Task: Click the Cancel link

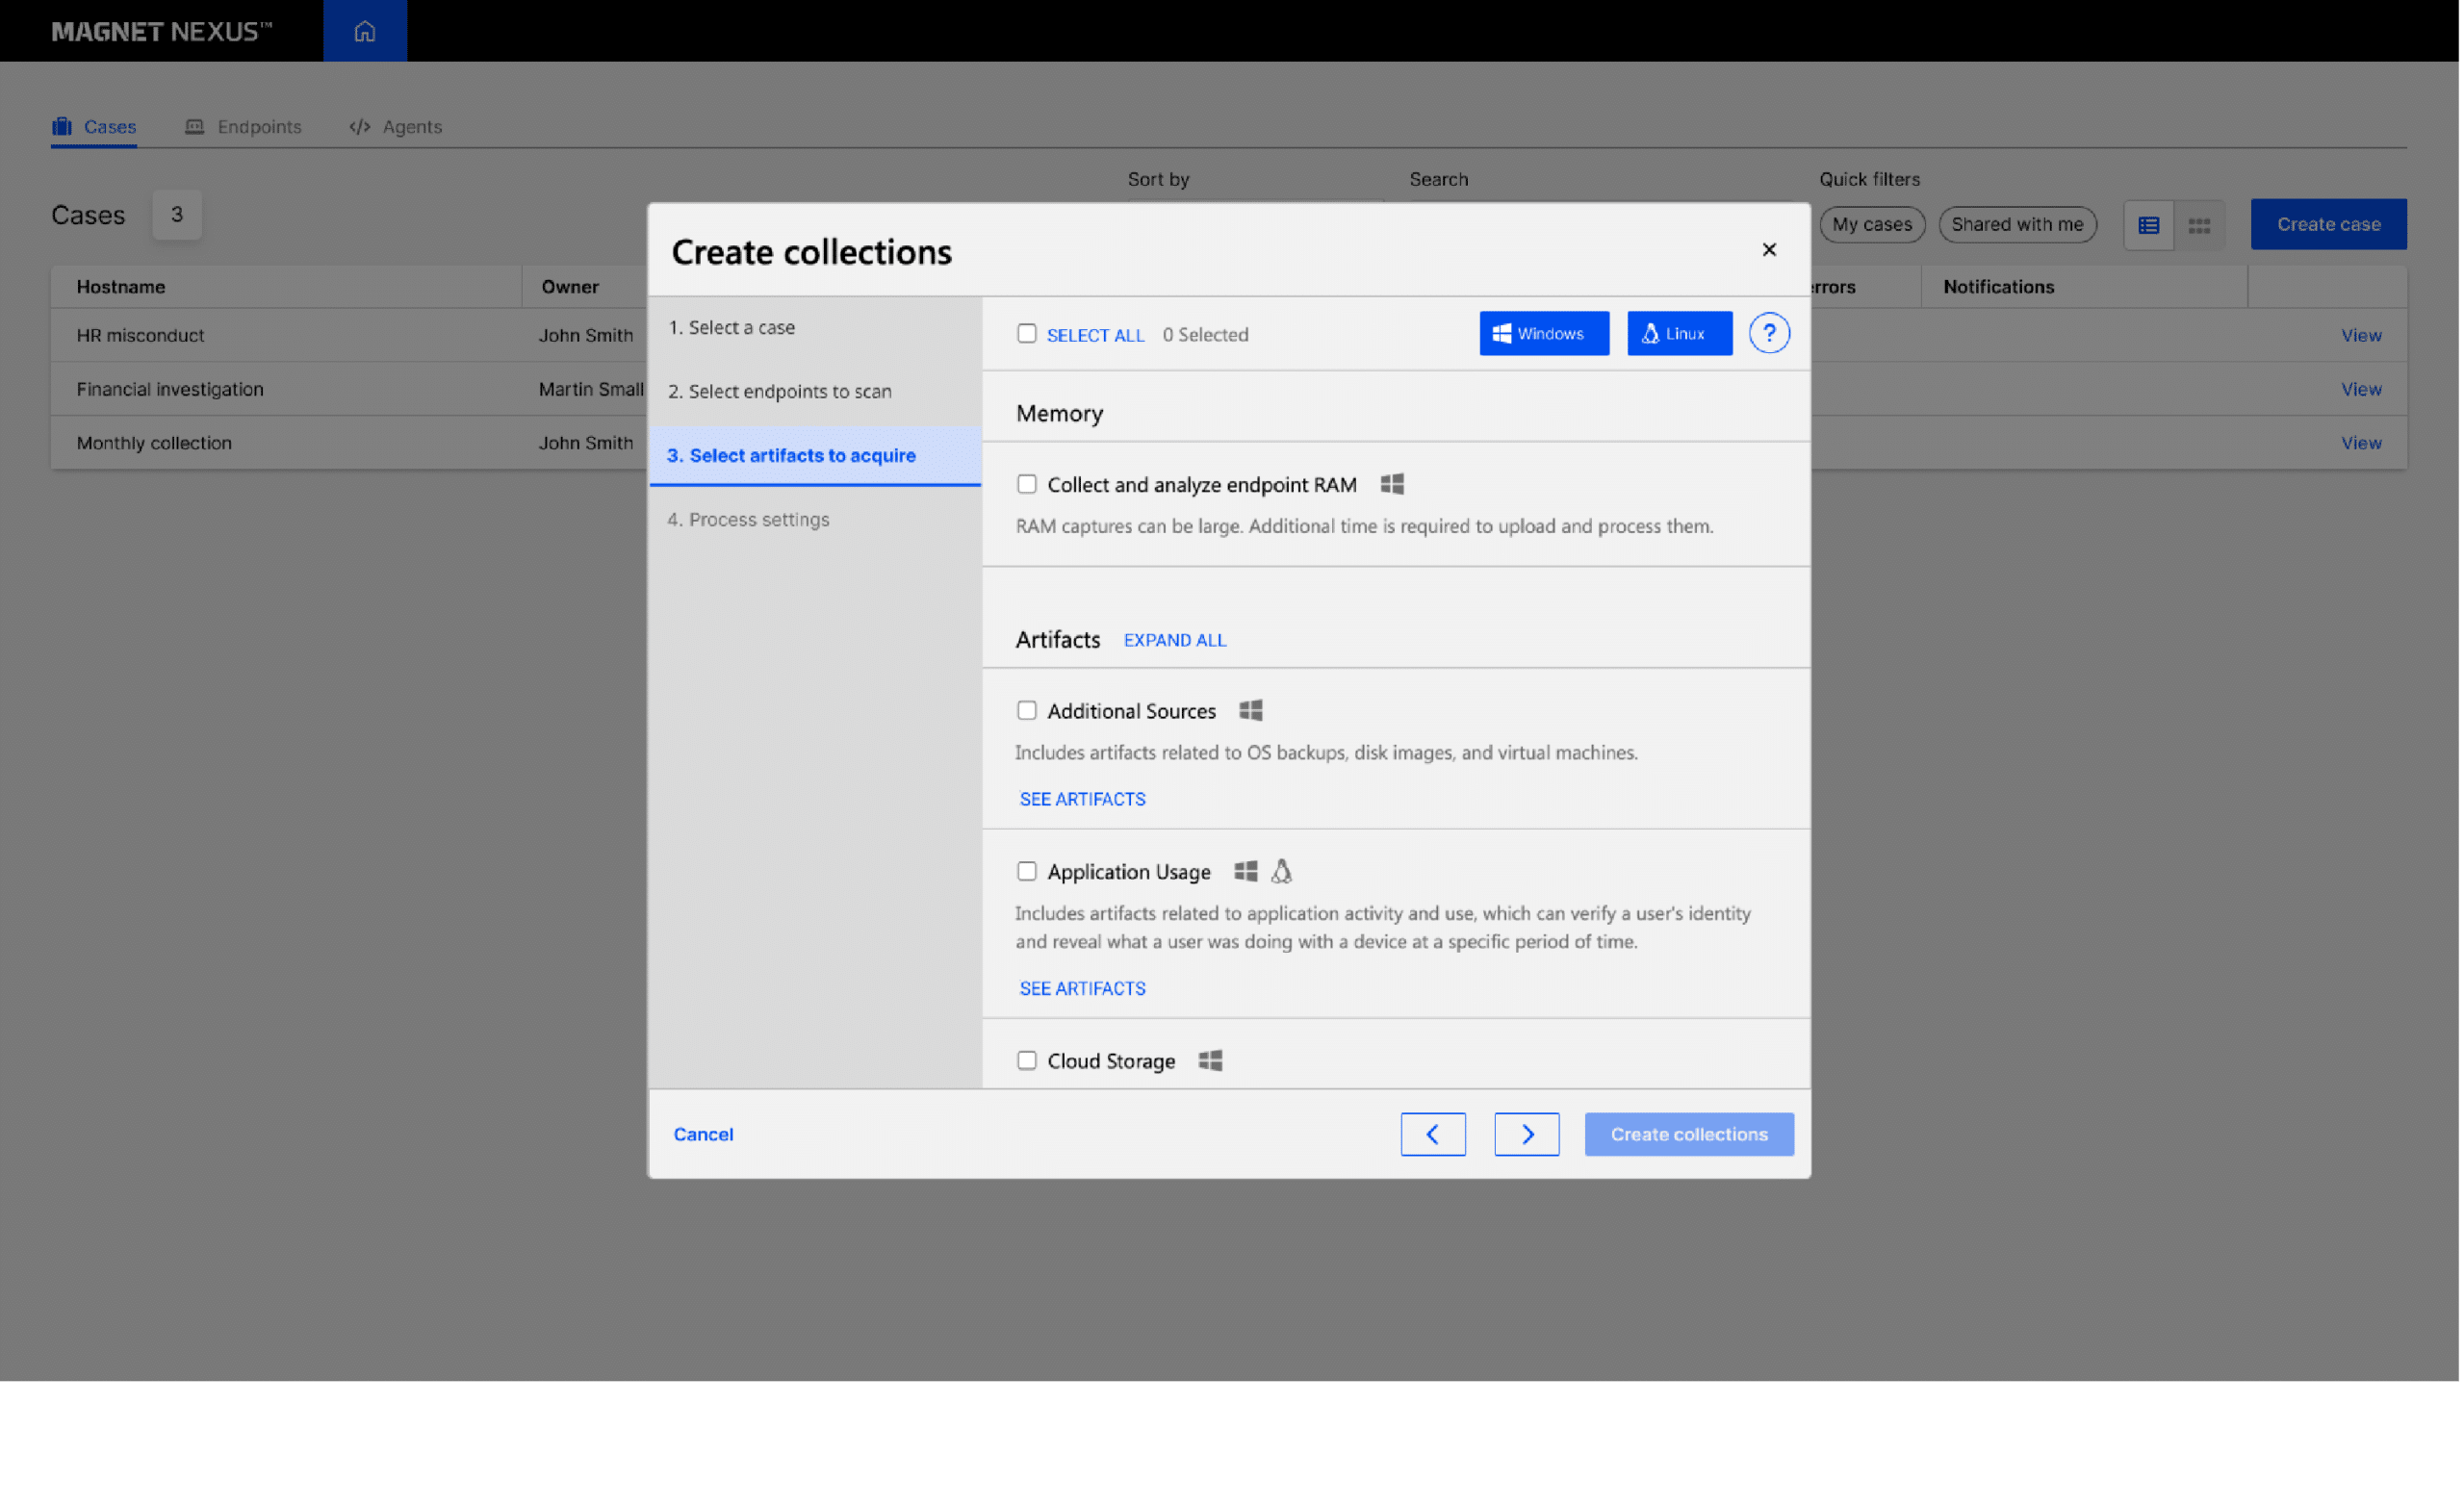Action: 703,1134
